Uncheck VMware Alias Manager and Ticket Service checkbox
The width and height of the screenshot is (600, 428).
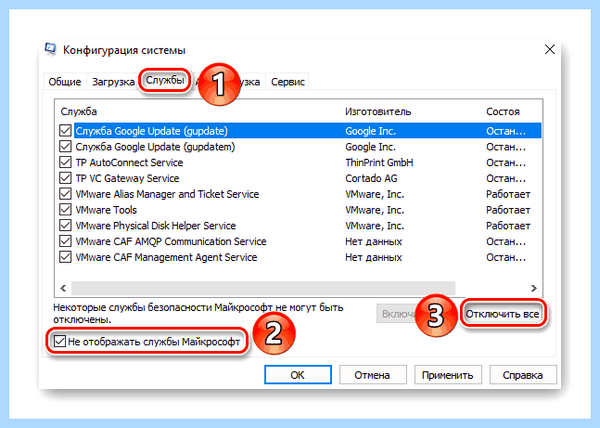pyautogui.click(x=65, y=194)
